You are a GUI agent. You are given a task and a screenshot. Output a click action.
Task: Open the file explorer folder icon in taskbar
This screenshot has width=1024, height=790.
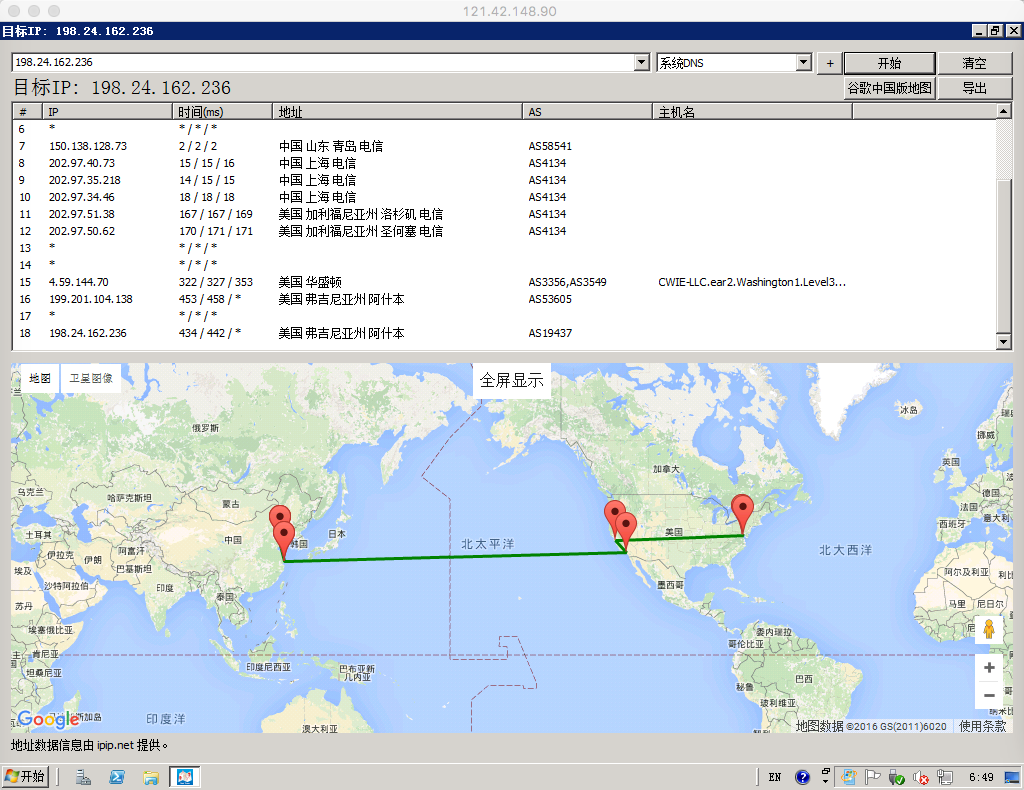151,777
